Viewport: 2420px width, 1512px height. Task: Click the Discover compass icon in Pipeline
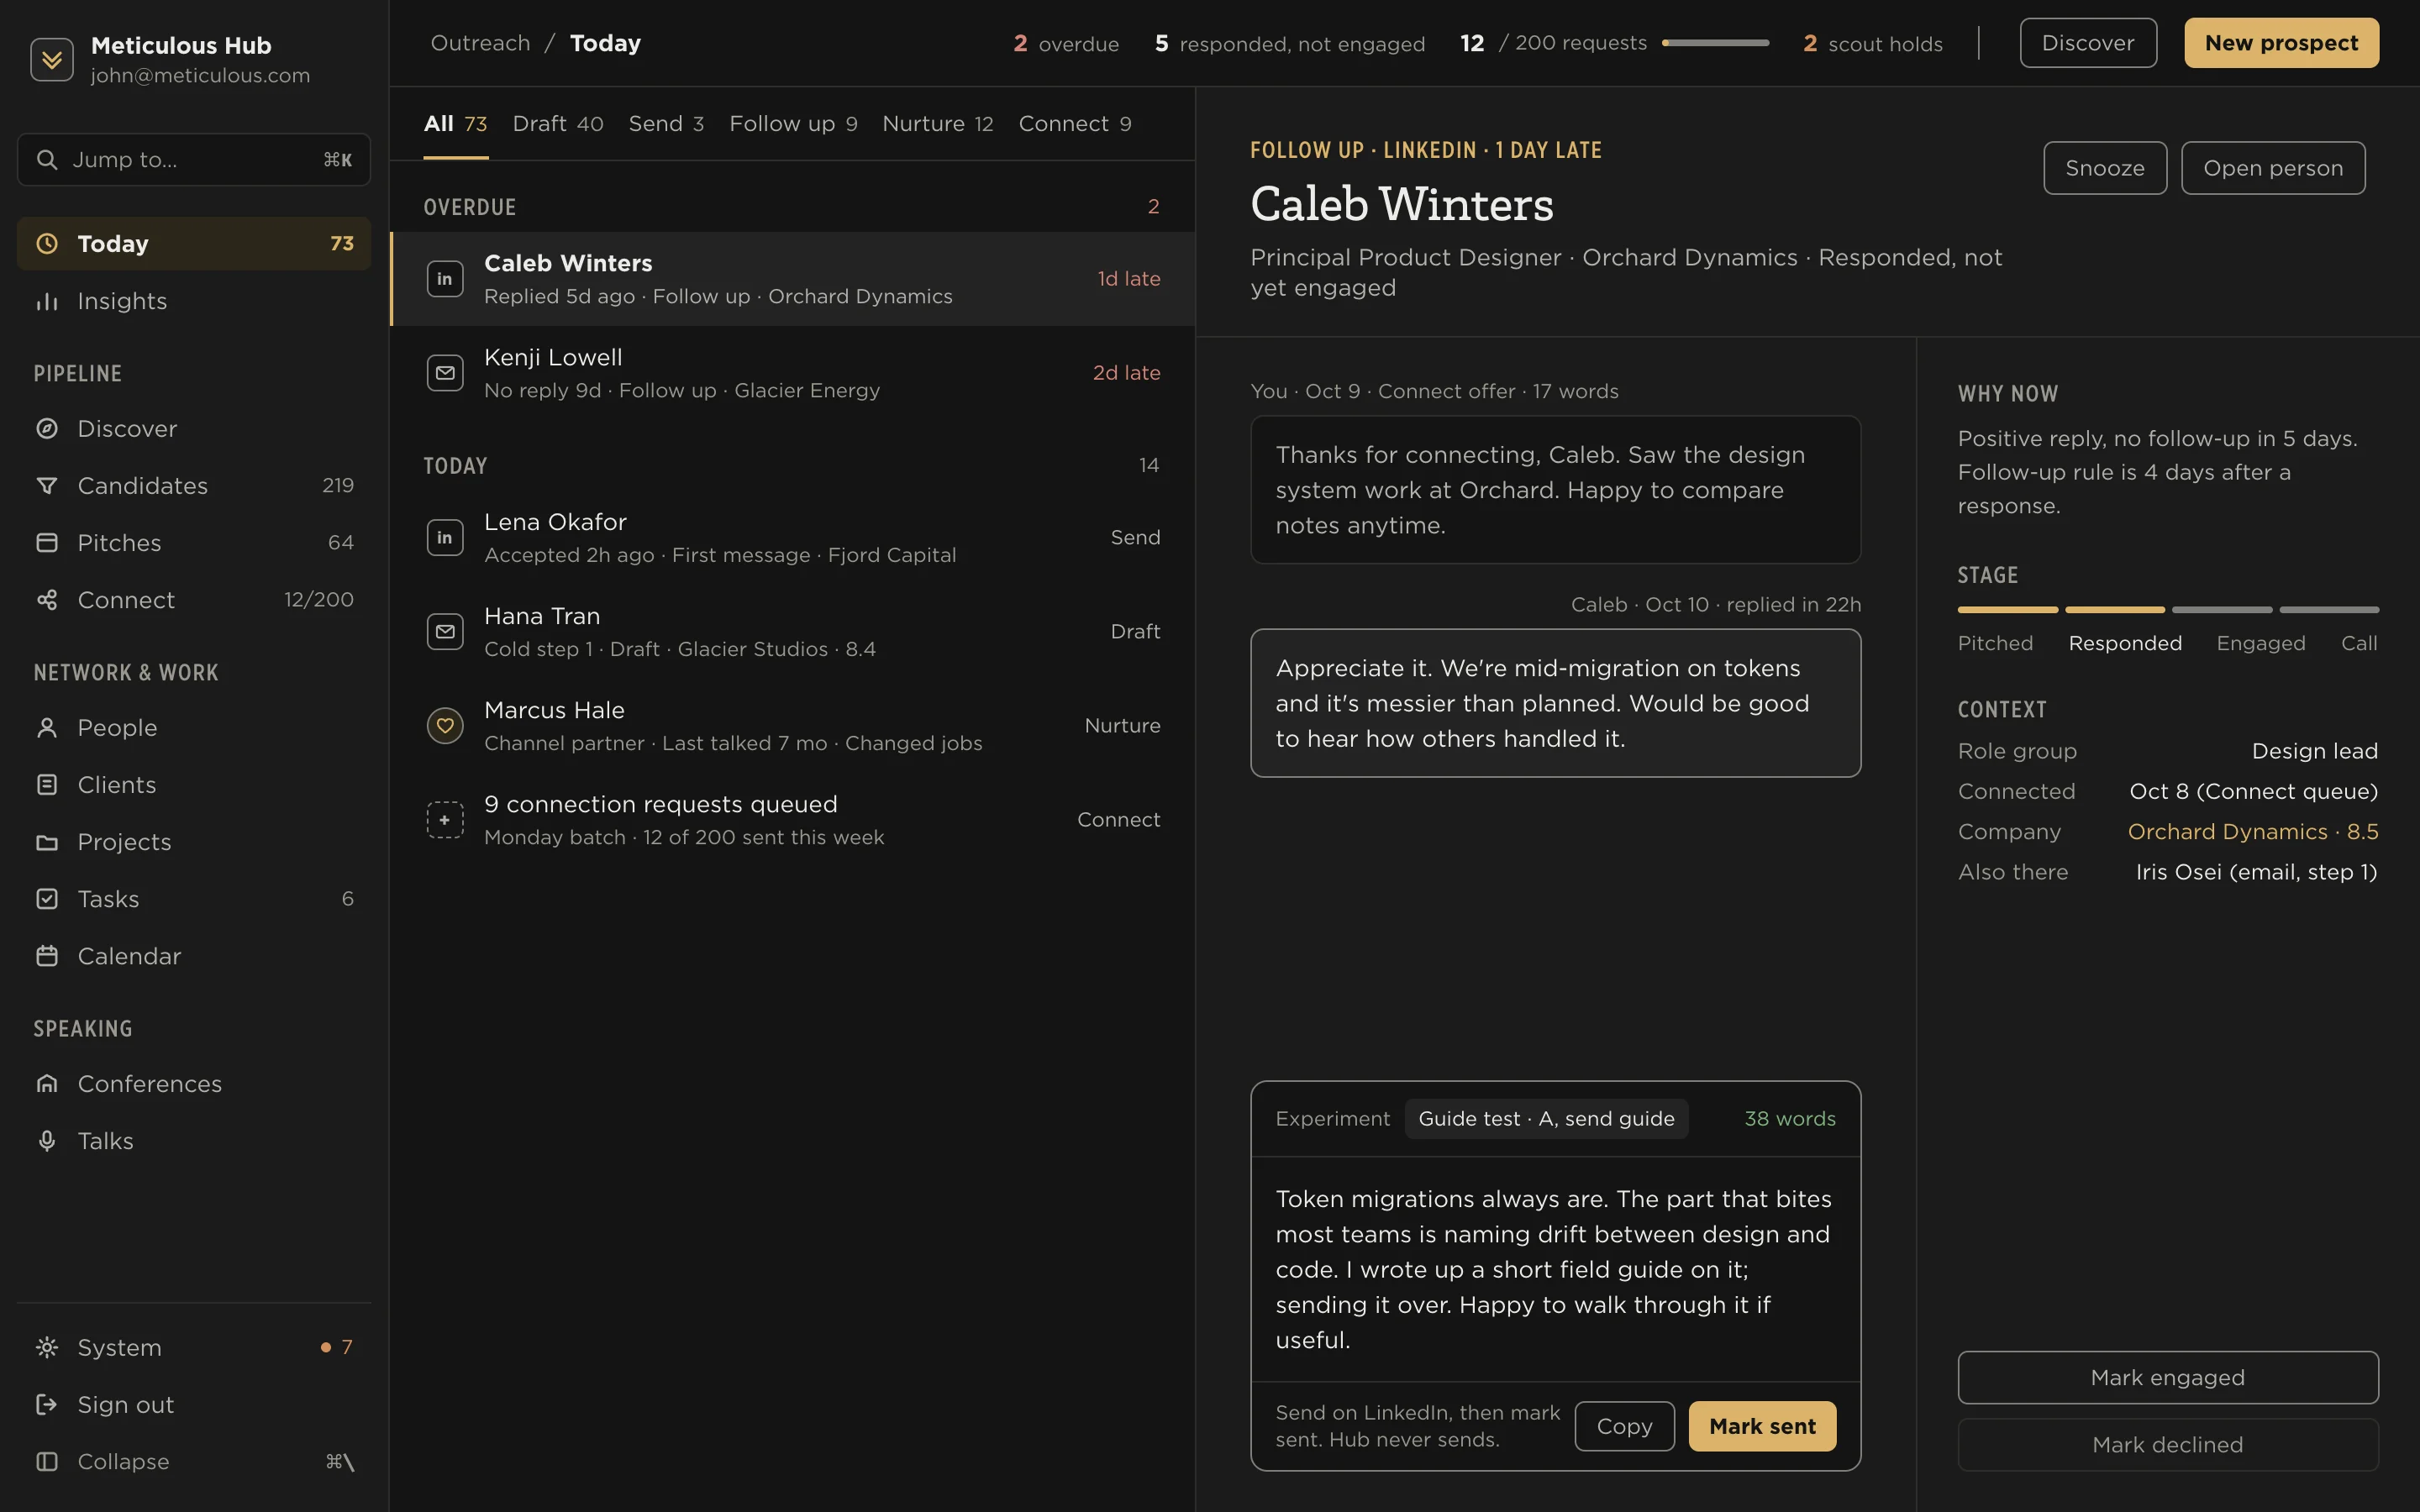click(x=47, y=428)
